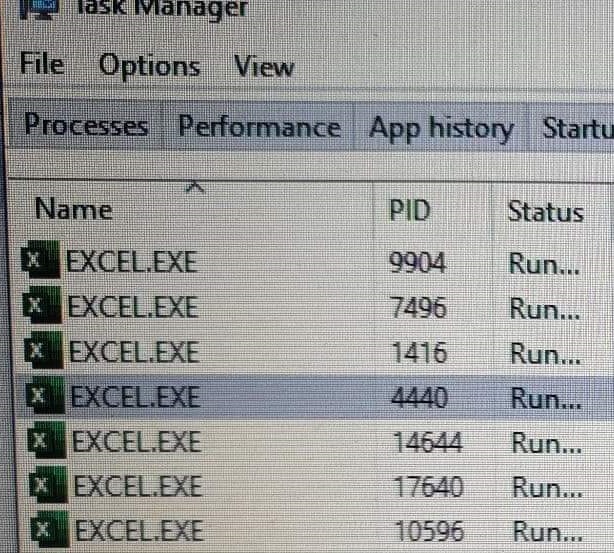Select EXCEL.EXE name with PID 7496
Screen dimensions: 614x553
pos(133,307)
